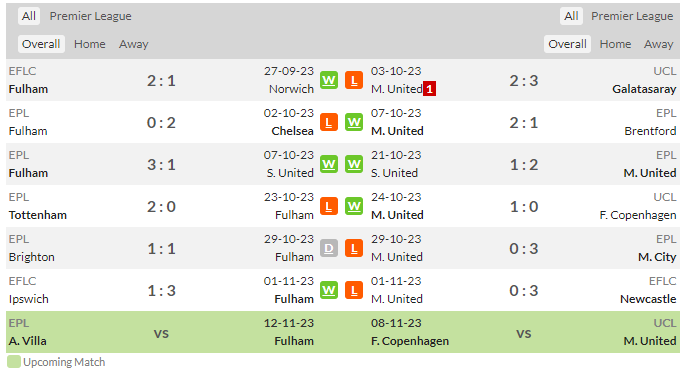This screenshot has height=385, width=683.
Task: Select the right Overall tab
Action: pos(567,44)
